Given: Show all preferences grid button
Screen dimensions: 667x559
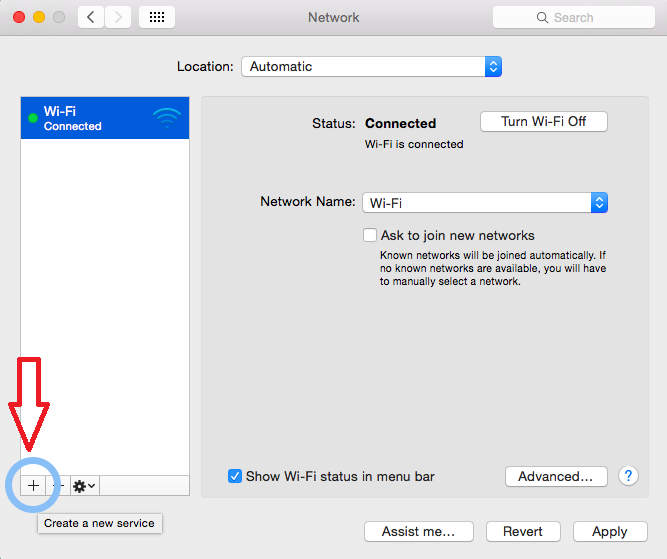Looking at the screenshot, I should (157, 17).
